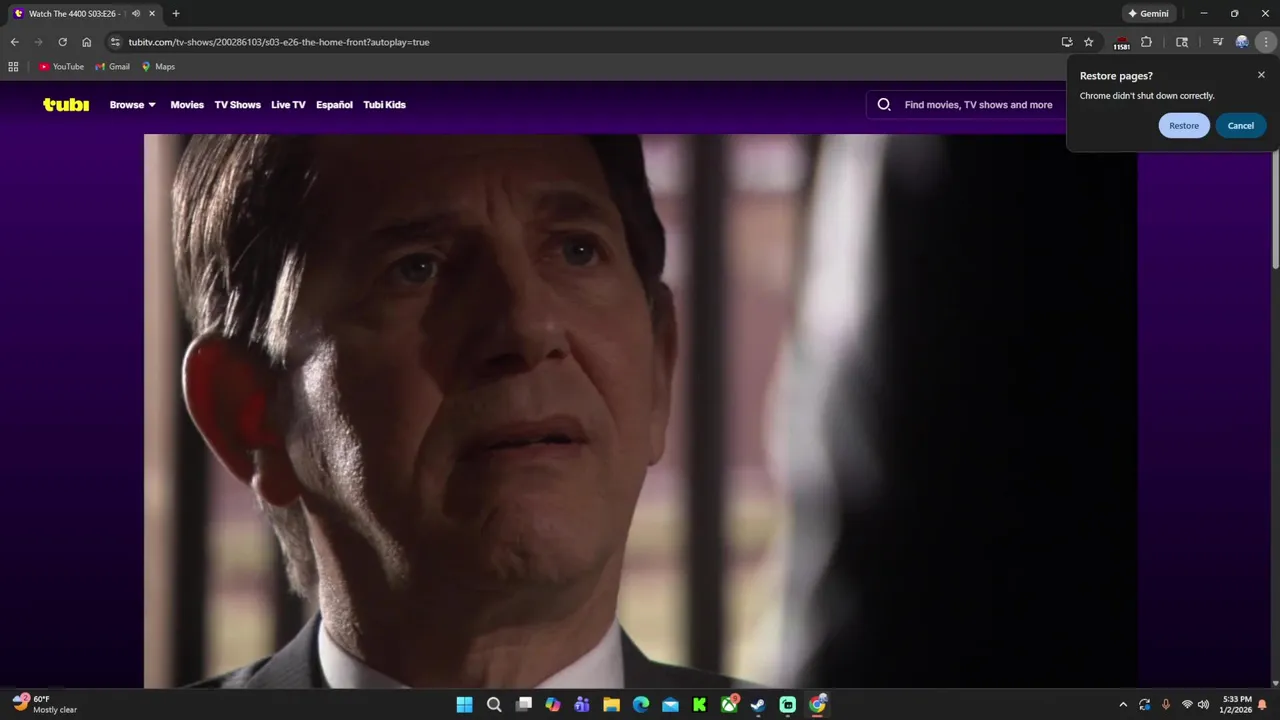Open the Windows Start menu
The image size is (1280, 720).
[464, 704]
